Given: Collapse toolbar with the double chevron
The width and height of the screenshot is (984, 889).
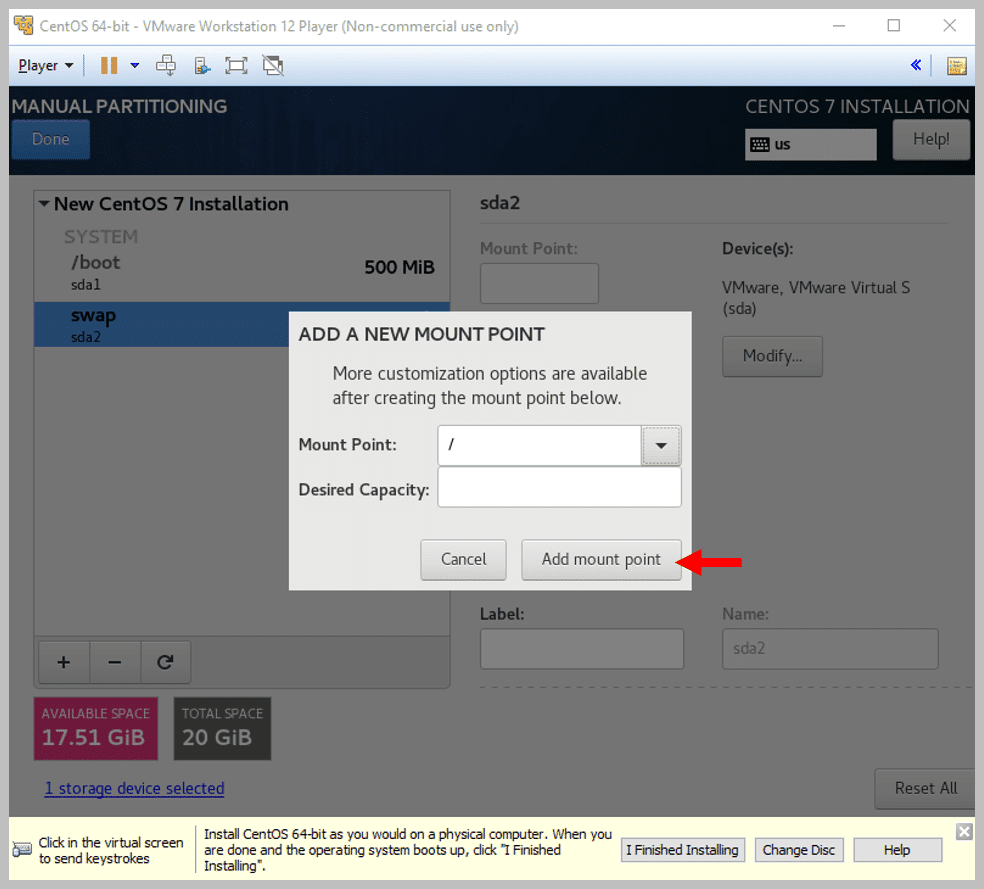Looking at the screenshot, I should pyautogui.click(x=916, y=65).
